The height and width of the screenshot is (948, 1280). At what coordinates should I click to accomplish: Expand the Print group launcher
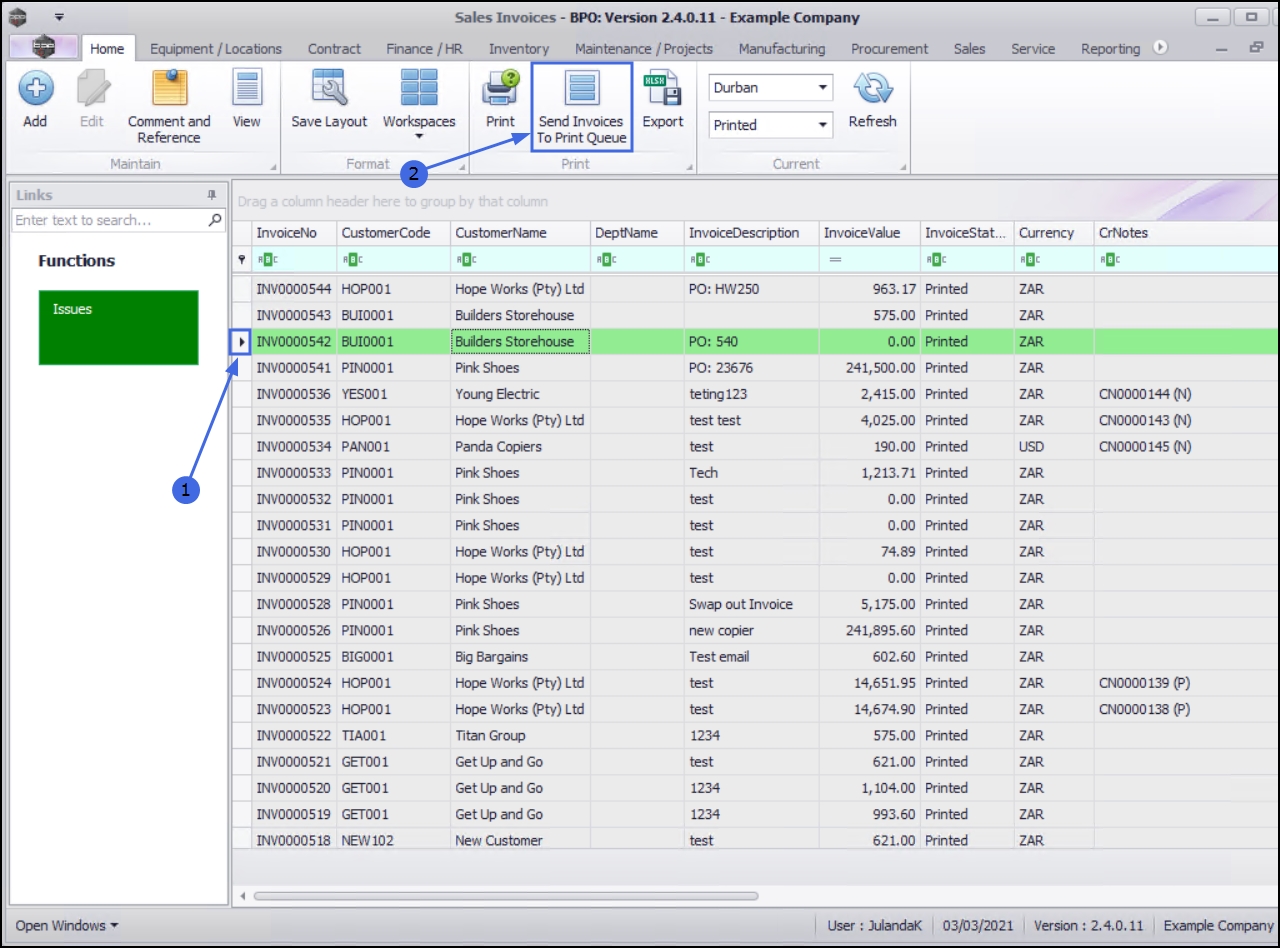[689, 166]
